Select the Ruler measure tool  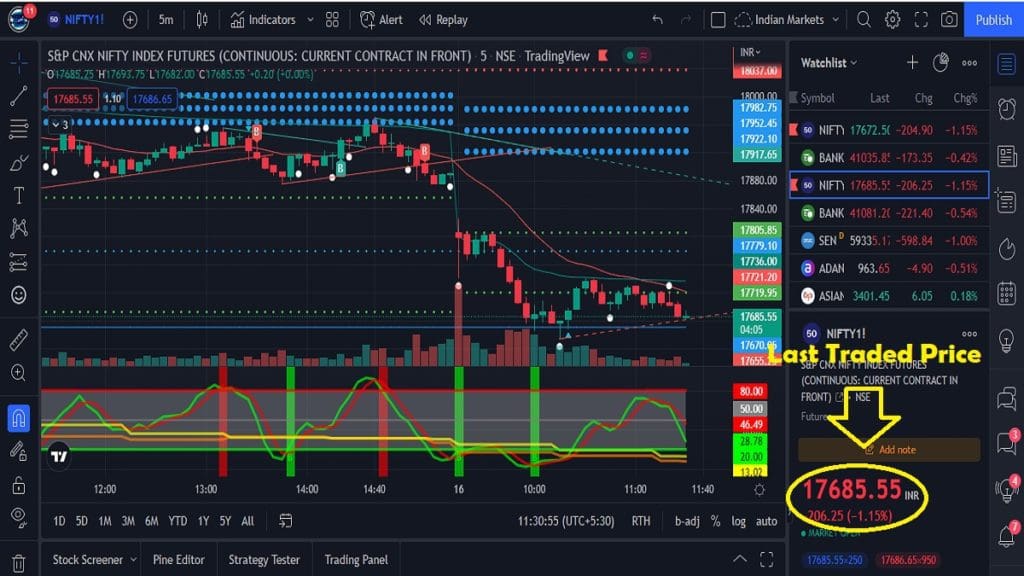tap(19, 340)
